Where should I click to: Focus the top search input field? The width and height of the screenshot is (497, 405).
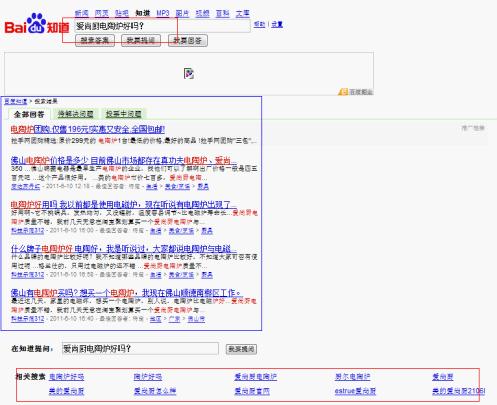(x=163, y=26)
